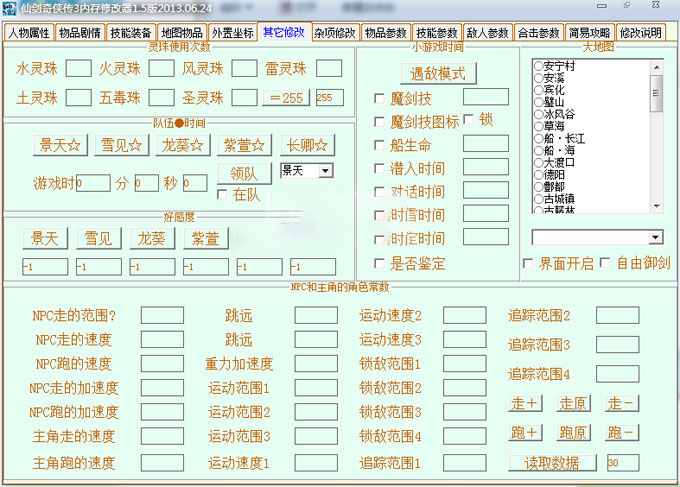Switch to the 杂项修改 tab
The image size is (680, 487).
tap(334, 32)
